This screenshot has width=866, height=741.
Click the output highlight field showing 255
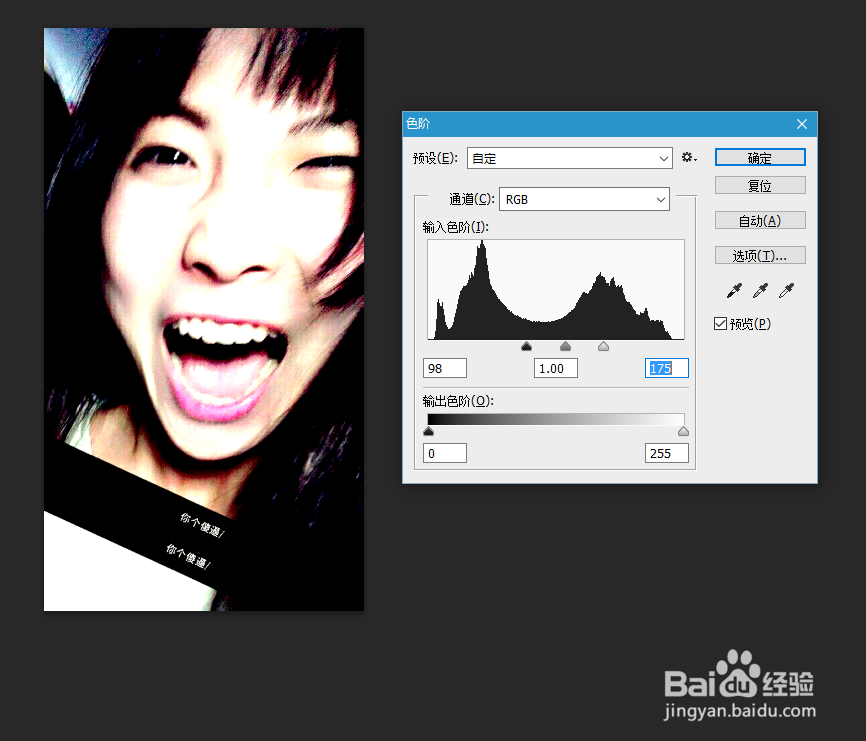tap(667, 453)
